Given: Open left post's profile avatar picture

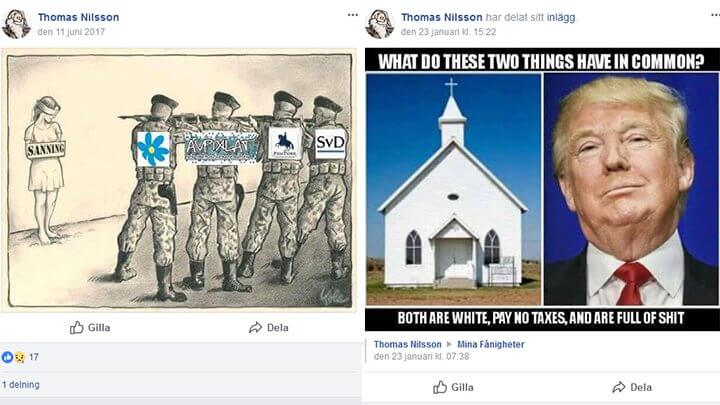Looking at the screenshot, I should tap(16, 24).
